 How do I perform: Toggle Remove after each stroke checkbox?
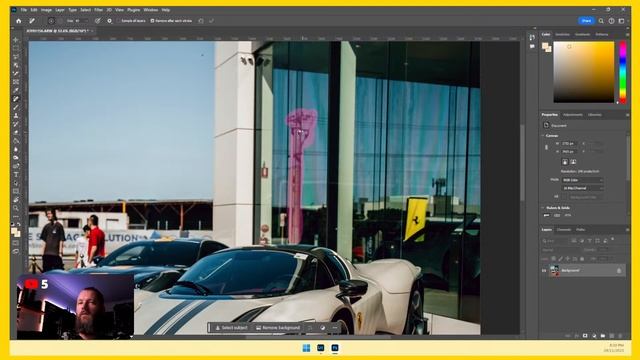click(x=152, y=21)
